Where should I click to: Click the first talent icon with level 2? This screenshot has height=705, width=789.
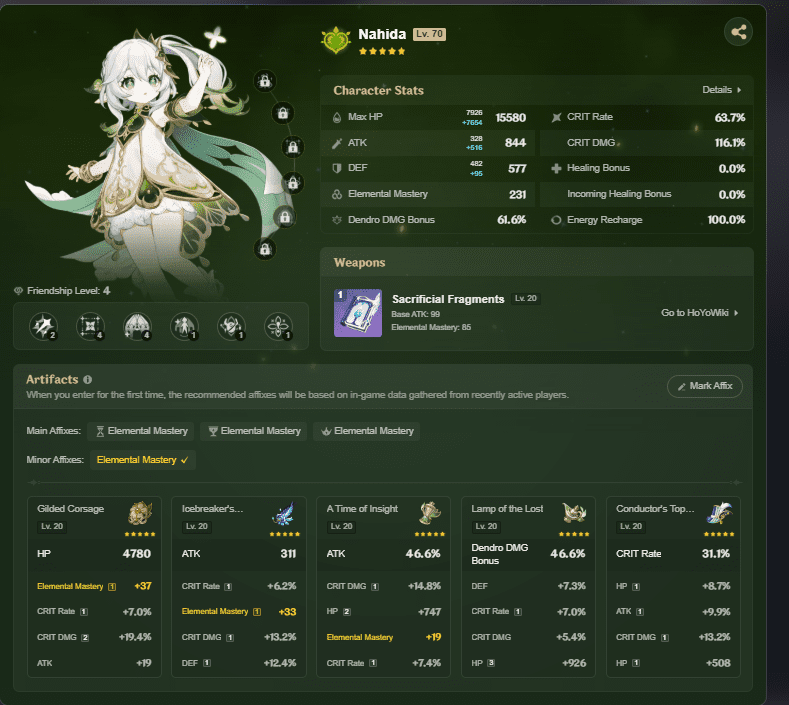pyautogui.click(x=44, y=325)
